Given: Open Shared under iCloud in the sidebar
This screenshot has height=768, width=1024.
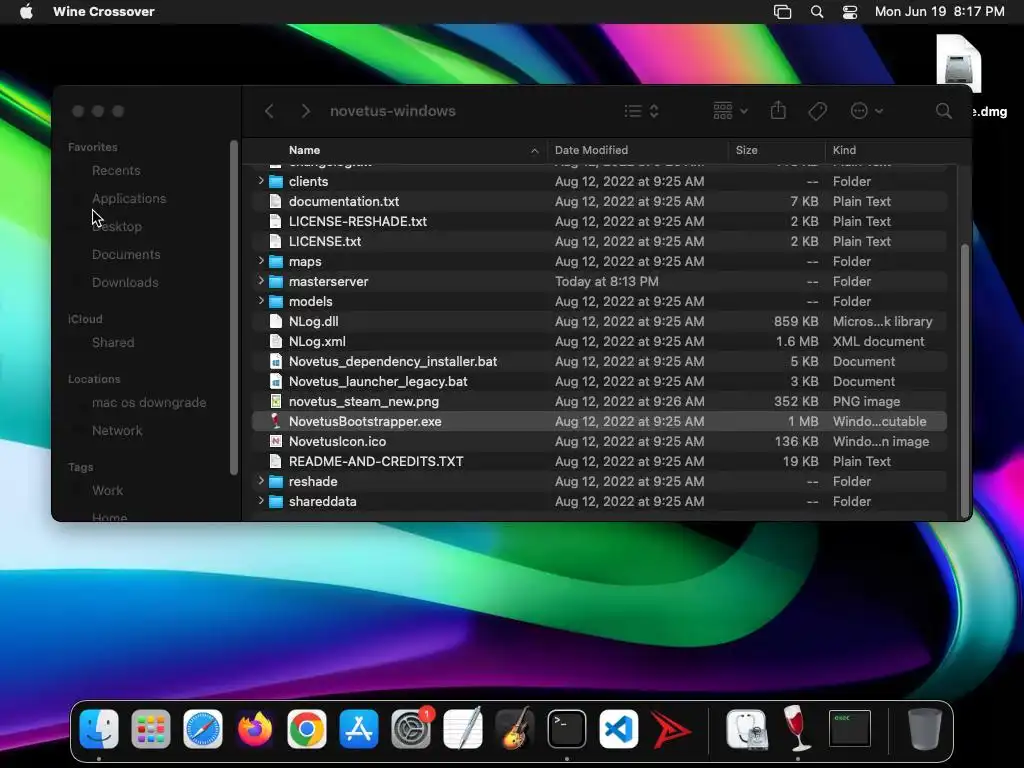Looking at the screenshot, I should click(113, 343).
